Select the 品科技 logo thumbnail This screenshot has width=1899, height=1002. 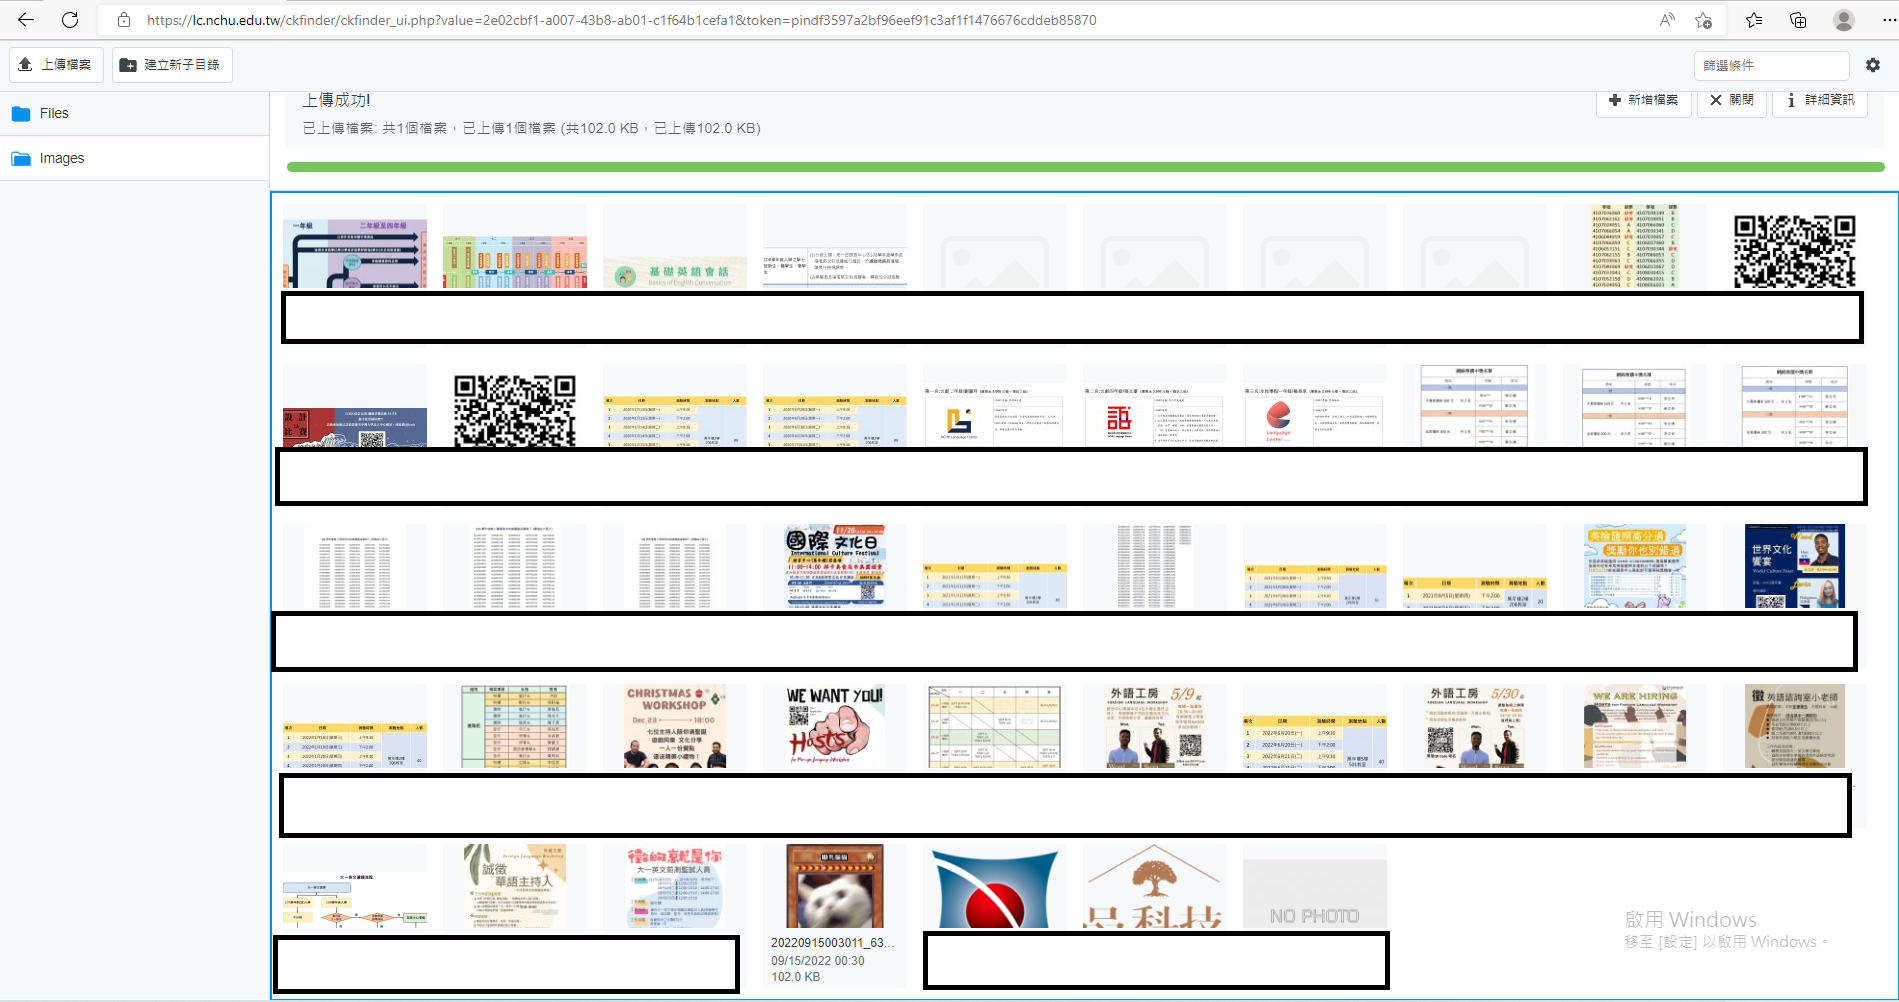[1155, 886]
